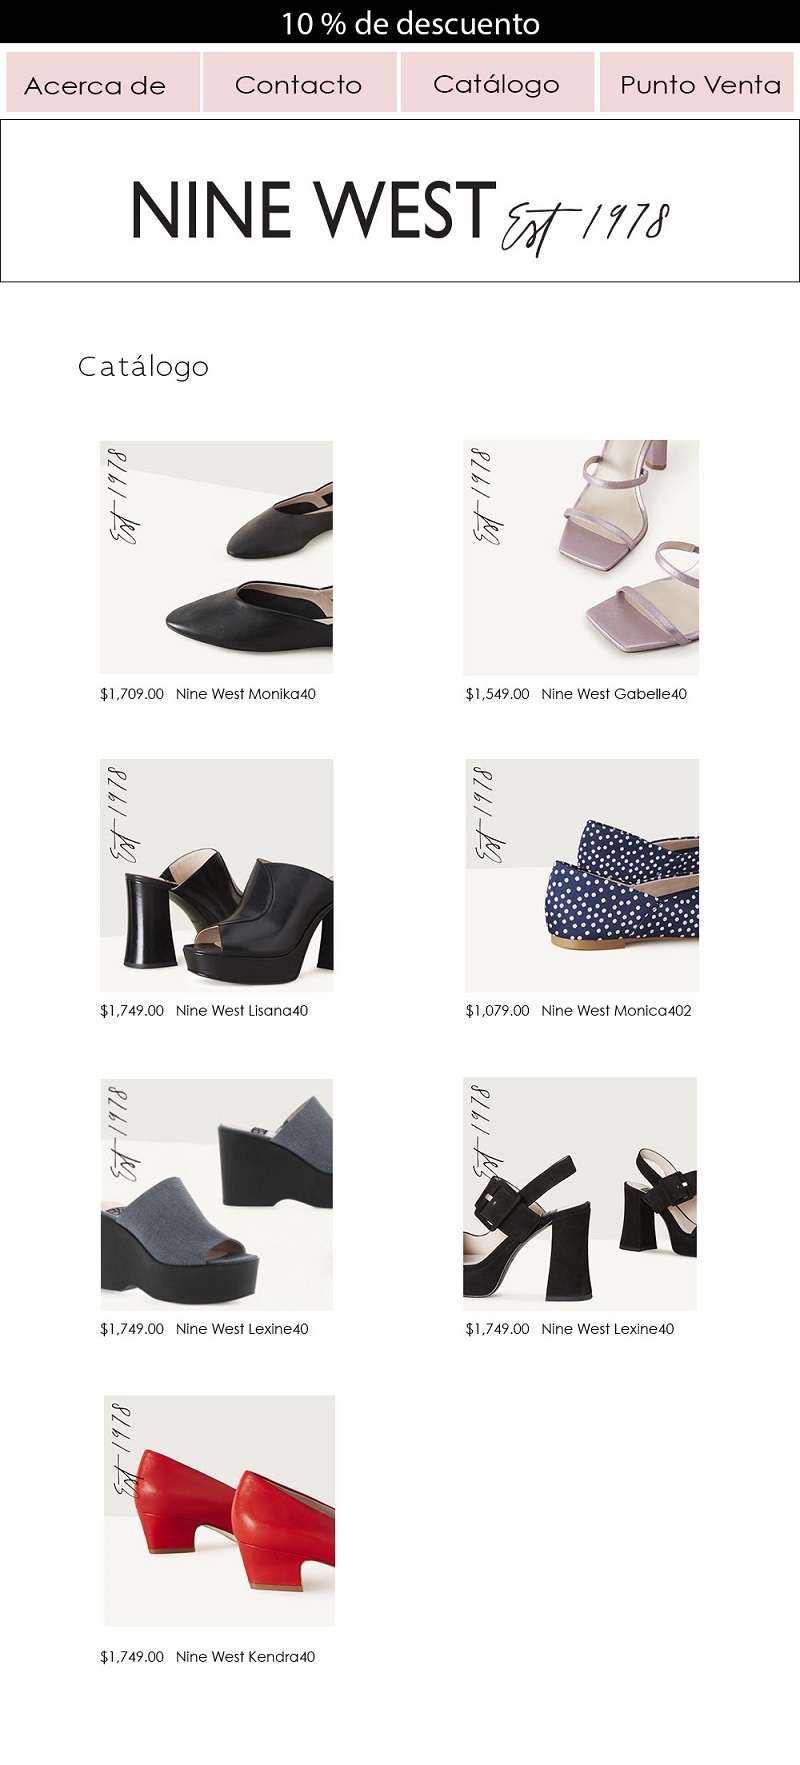The width and height of the screenshot is (800, 1765).
Task: Open the Nine West Monica402 text link
Action: [616, 1011]
